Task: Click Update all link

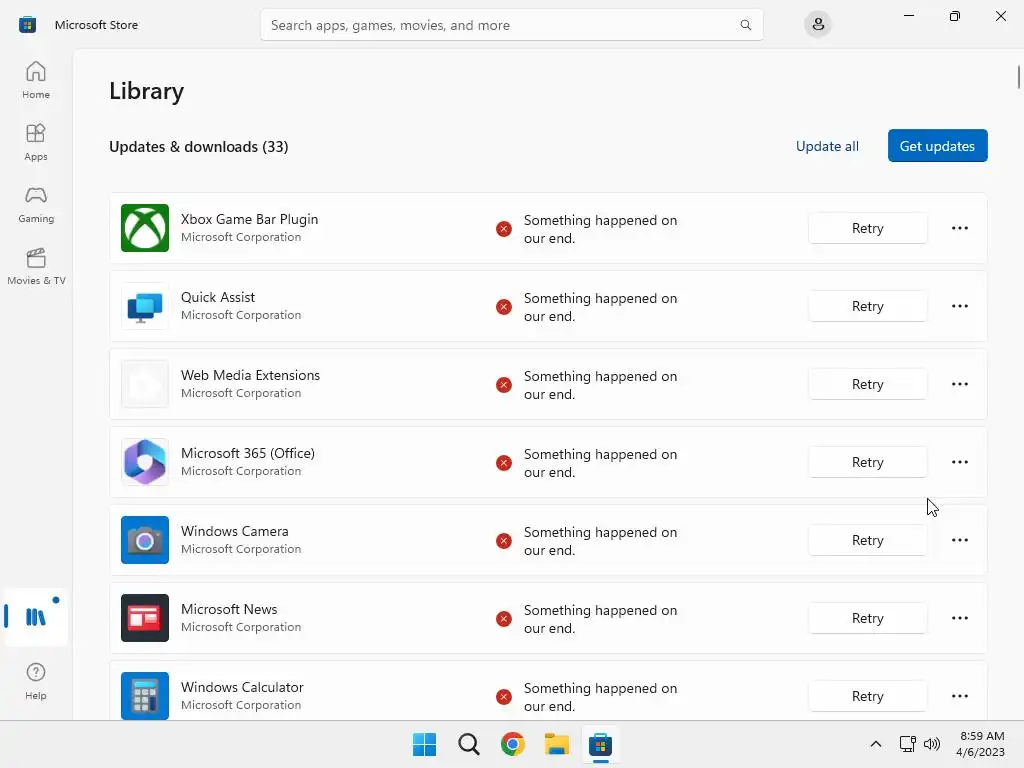Action: 827,146
